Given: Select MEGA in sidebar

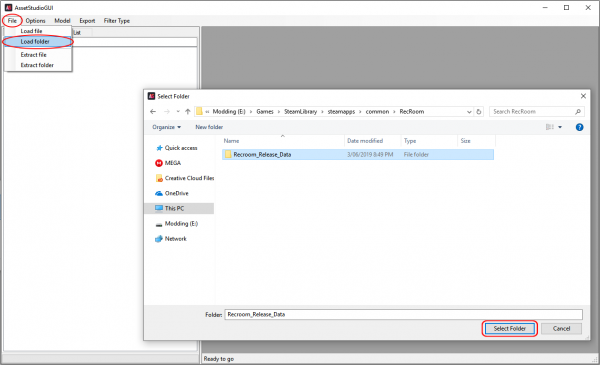Looking at the screenshot, I should coord(173,163).
